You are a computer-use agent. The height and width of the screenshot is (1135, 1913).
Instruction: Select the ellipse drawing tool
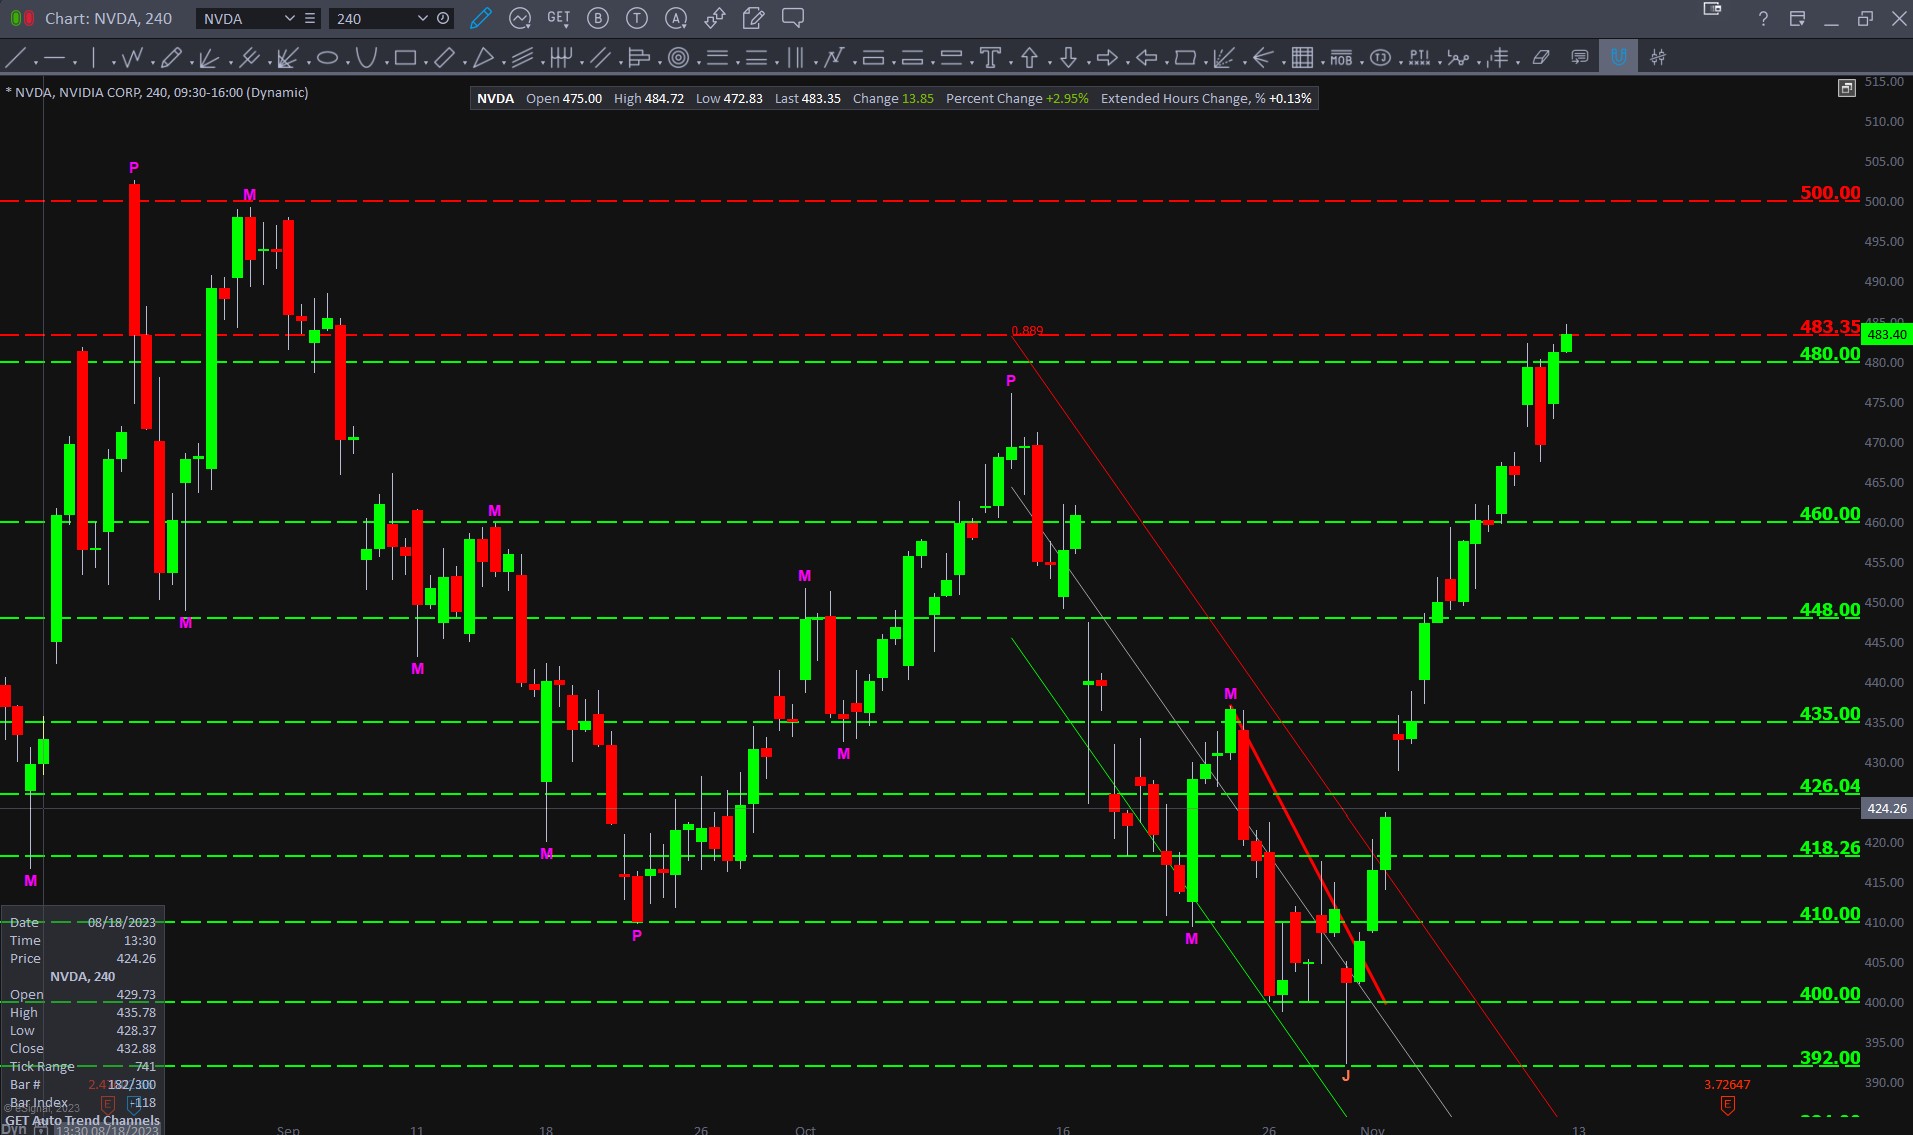click(x=327, y=58)
